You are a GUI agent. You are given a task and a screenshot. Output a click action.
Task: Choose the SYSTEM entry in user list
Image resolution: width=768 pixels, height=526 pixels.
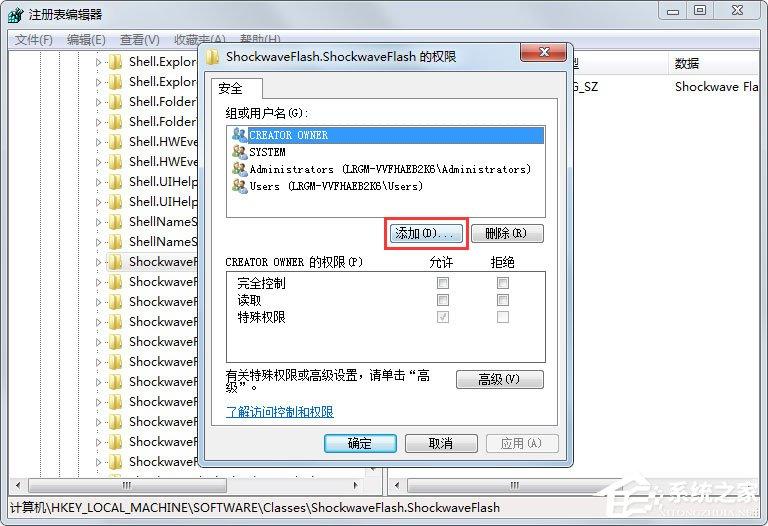tap(267, 152)
